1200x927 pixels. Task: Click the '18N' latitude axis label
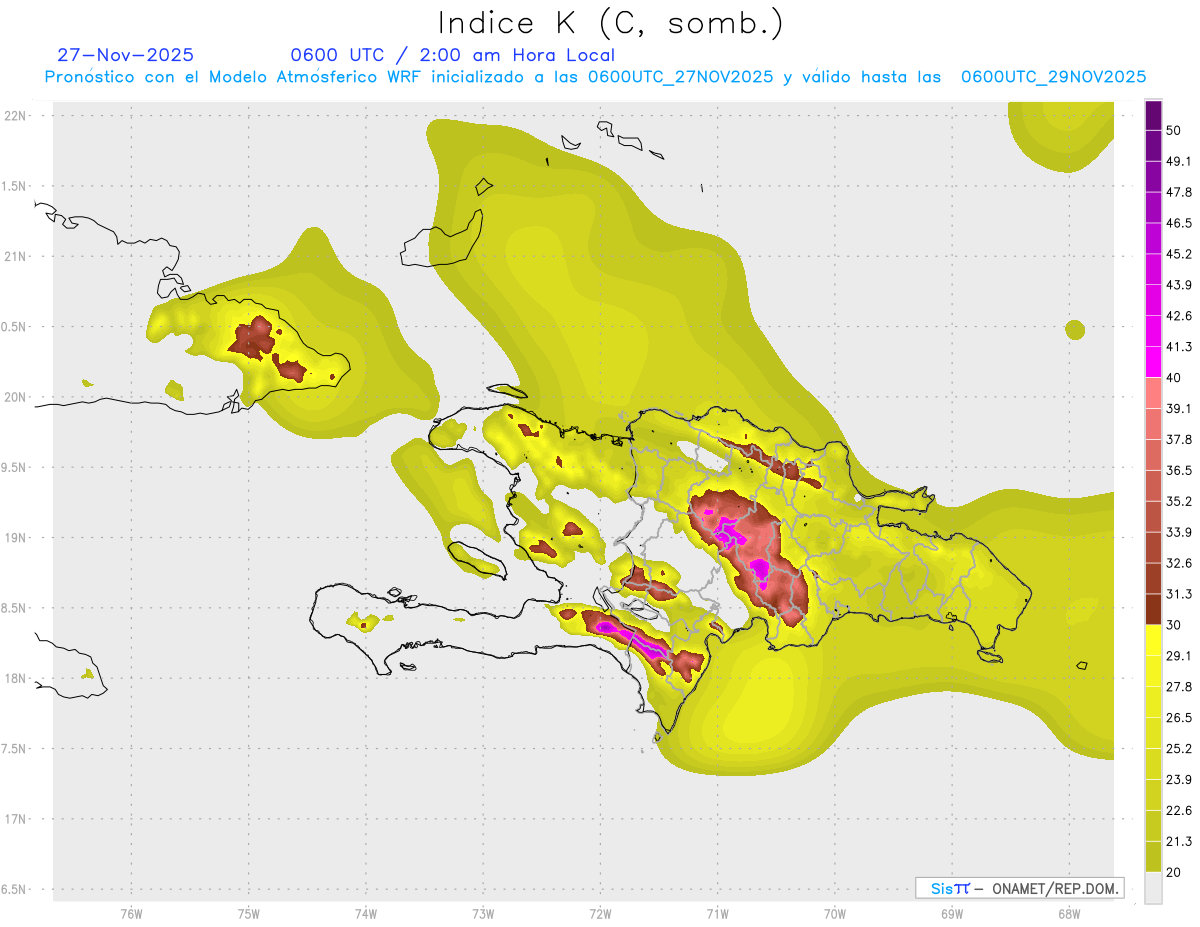pos(14,679)
